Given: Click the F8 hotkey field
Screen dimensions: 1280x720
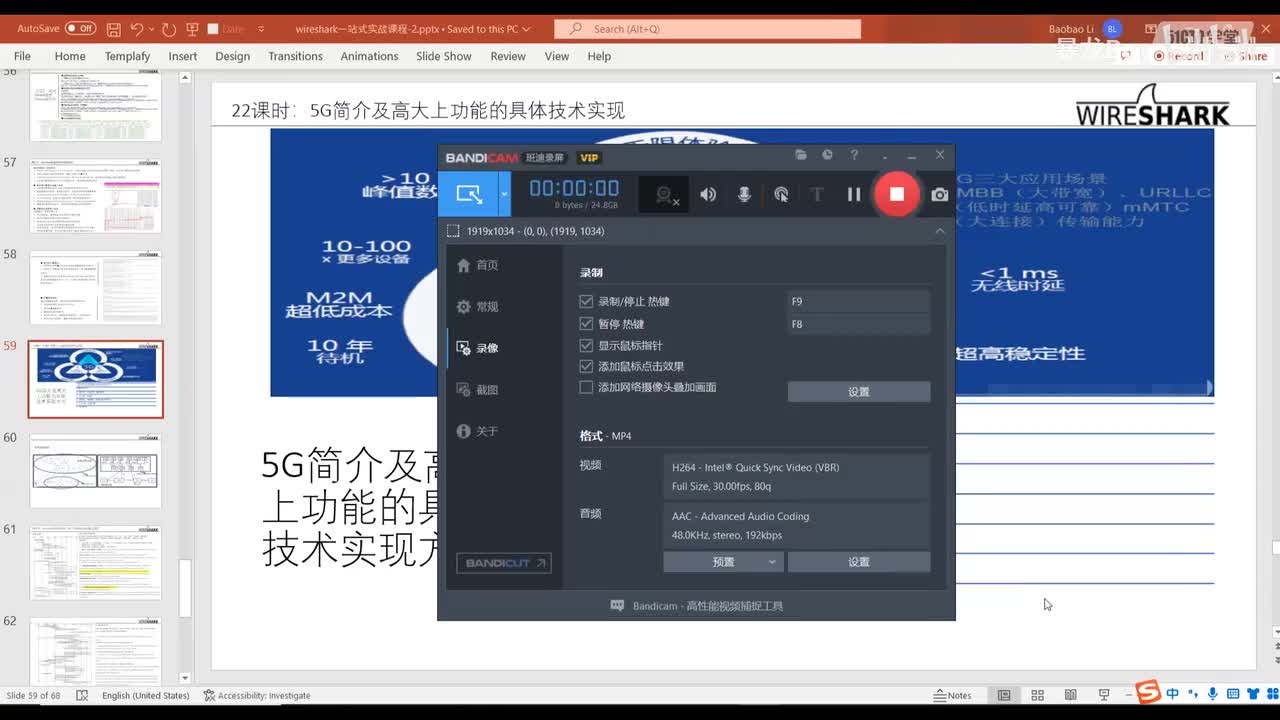Looking at the screenshot, I should pyautogui.click(x=859, y=324).
